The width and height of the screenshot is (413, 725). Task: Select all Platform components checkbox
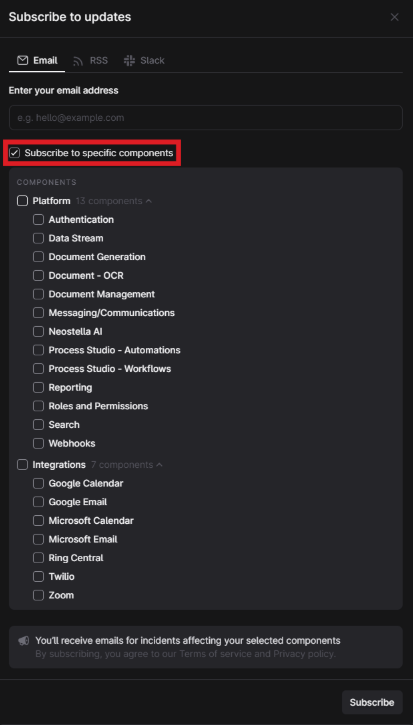pos(22,201)
